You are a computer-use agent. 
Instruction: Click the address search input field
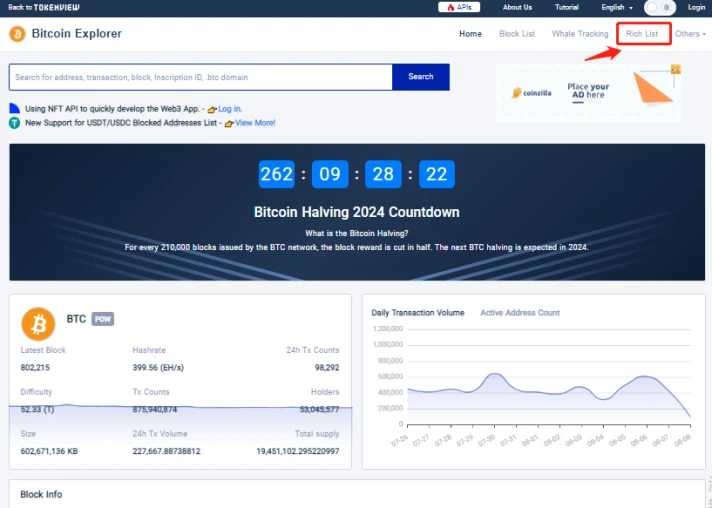201,77
